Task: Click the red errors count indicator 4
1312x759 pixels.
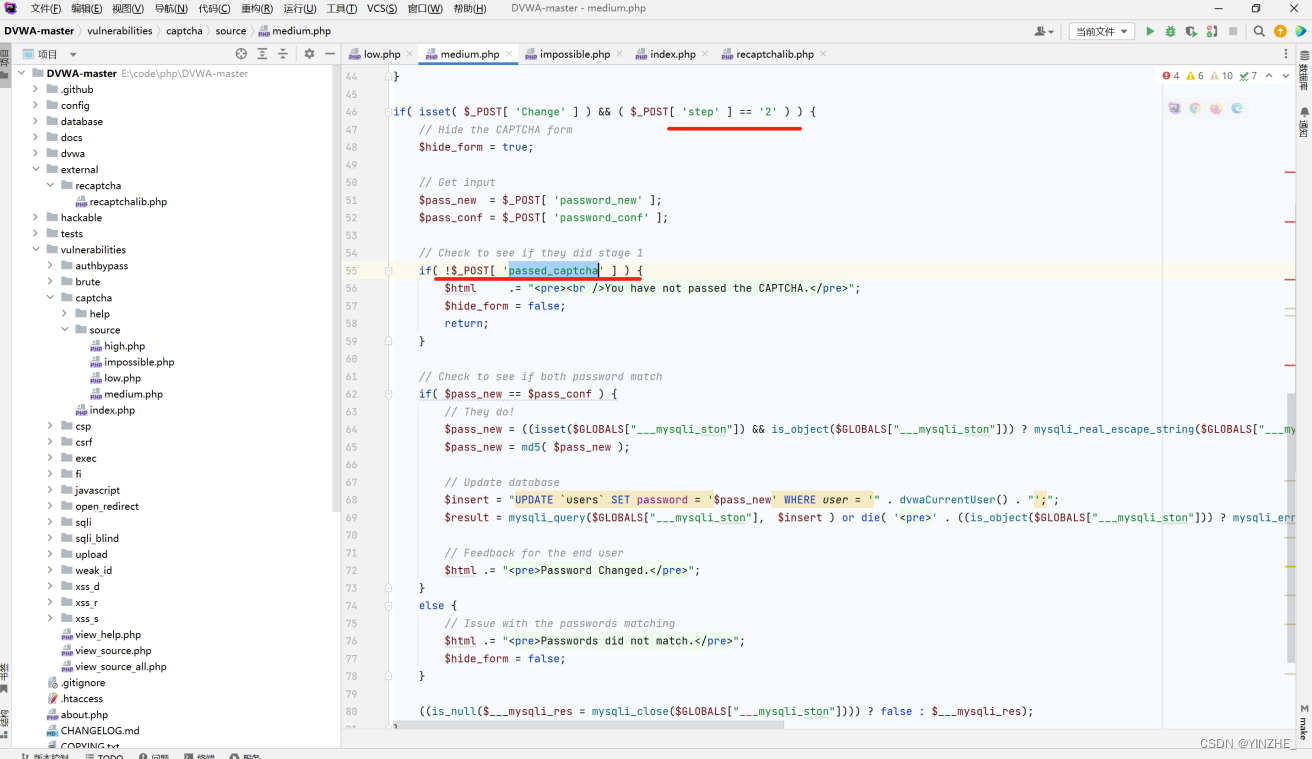Action: tap(1171, 76)
